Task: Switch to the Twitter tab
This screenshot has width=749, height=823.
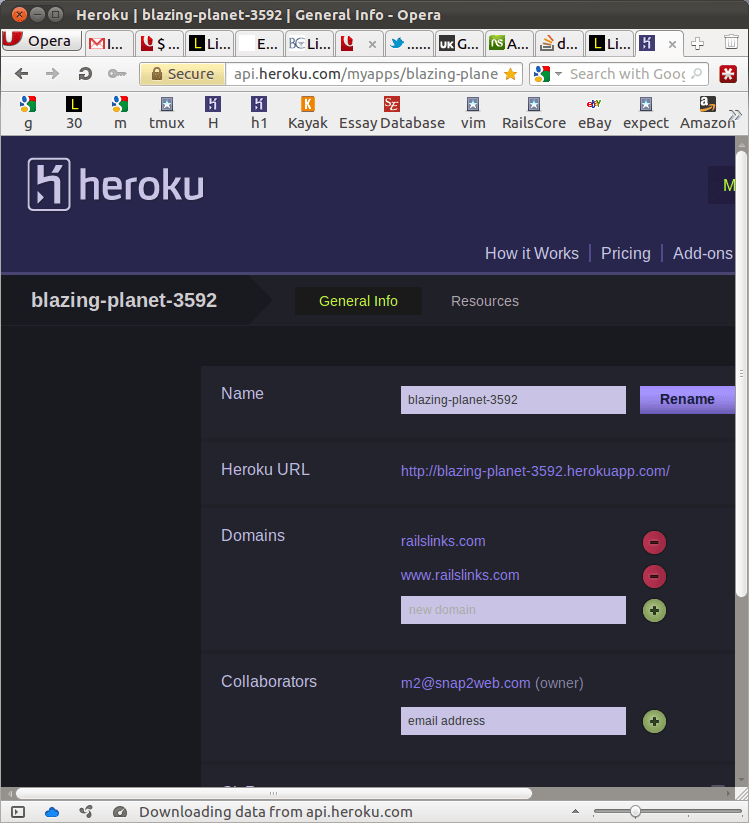Action: click(409, 44)
